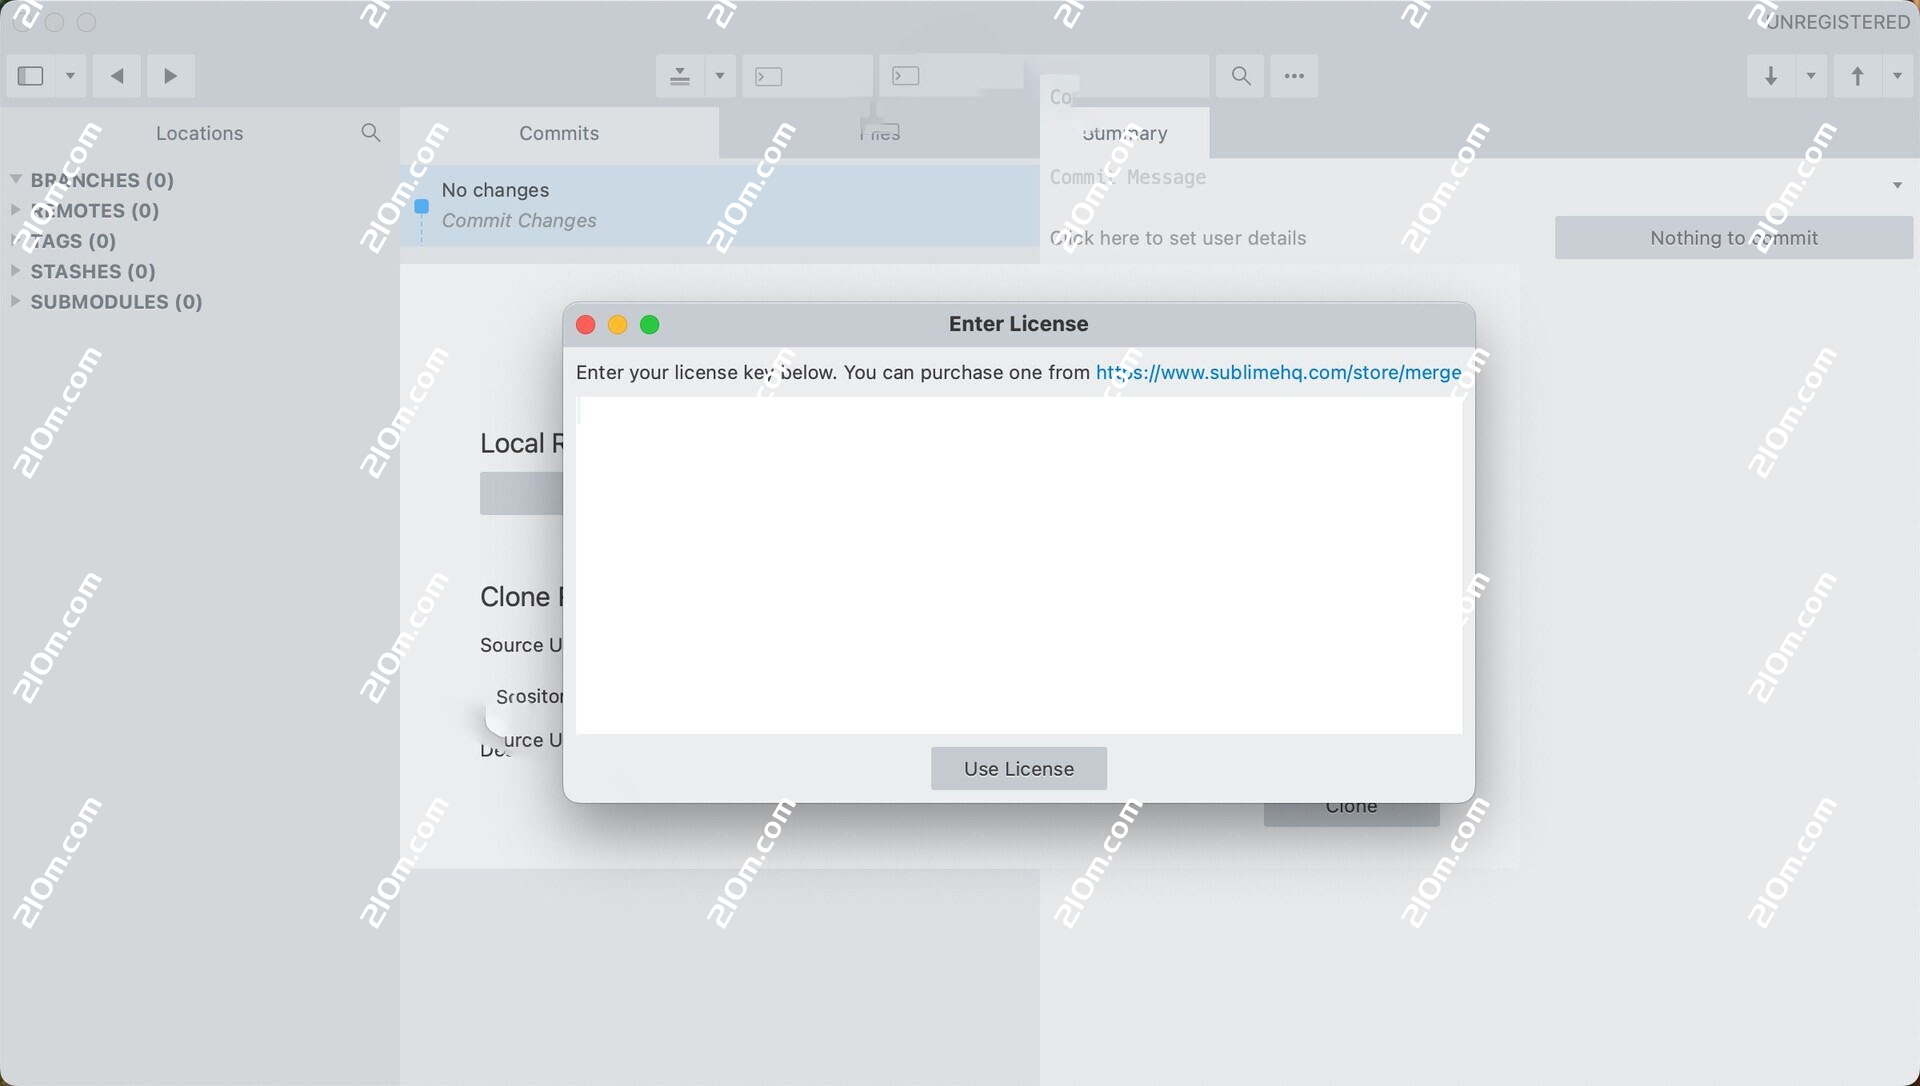Click the back navigation arrow
The image size is (1920, 1086).
click(117, 75)
